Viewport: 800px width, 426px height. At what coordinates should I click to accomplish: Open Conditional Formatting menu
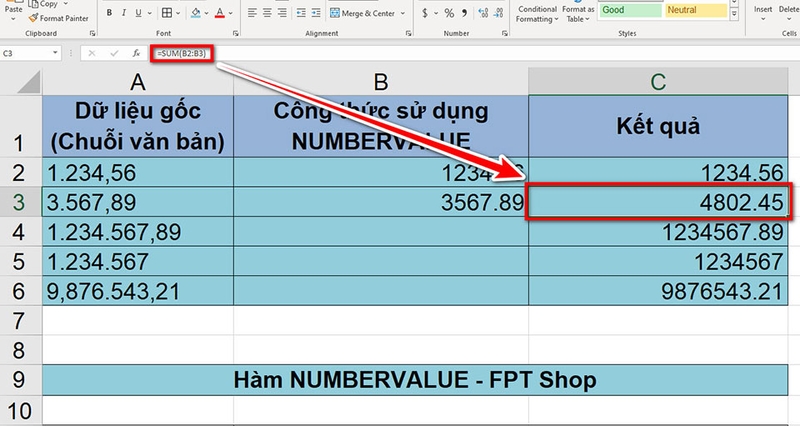coord(537,14)
